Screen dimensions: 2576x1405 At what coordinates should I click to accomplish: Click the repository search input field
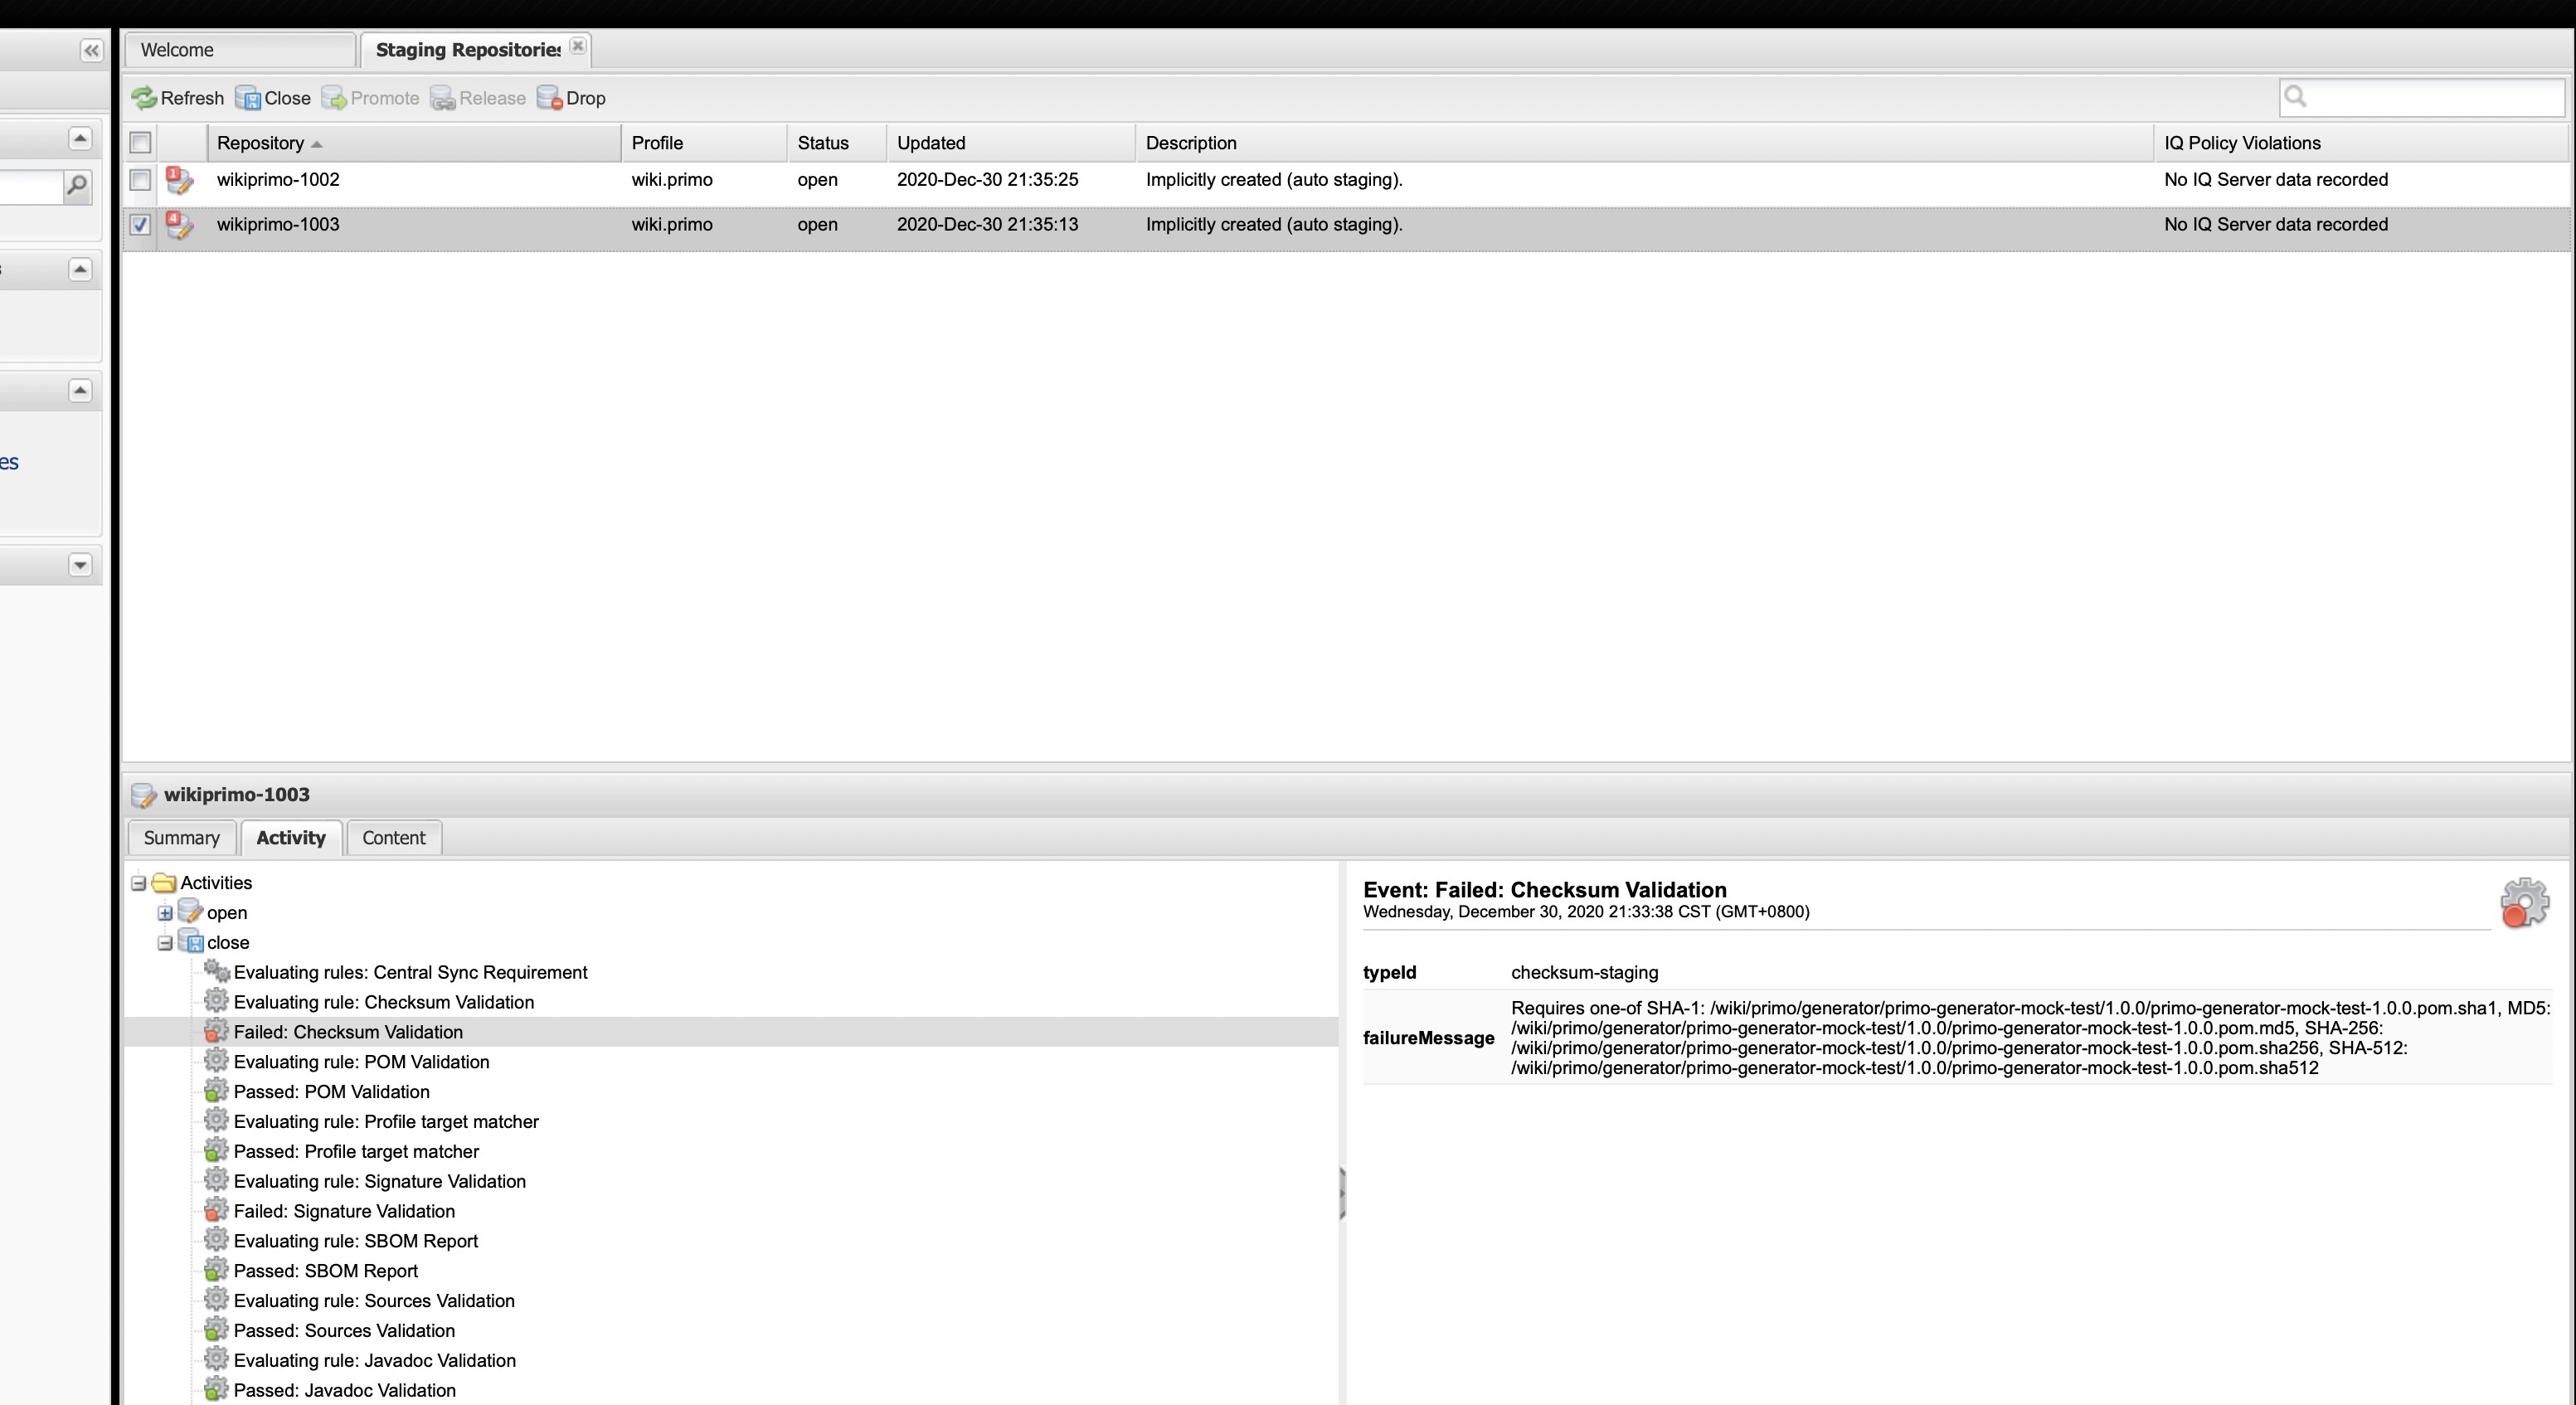(2430, 97)
